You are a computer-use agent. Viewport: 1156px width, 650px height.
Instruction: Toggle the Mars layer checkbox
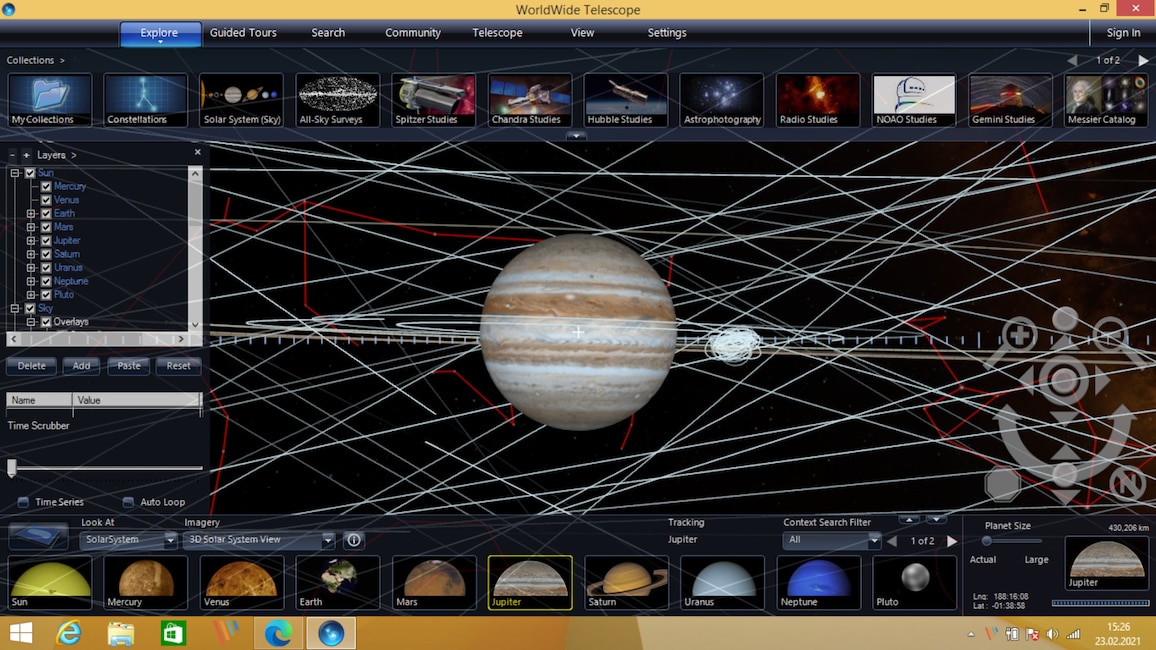(46, 227)
